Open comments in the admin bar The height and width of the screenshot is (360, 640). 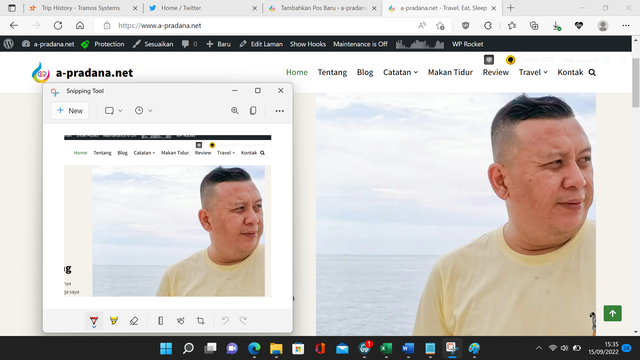click(189, 44)
